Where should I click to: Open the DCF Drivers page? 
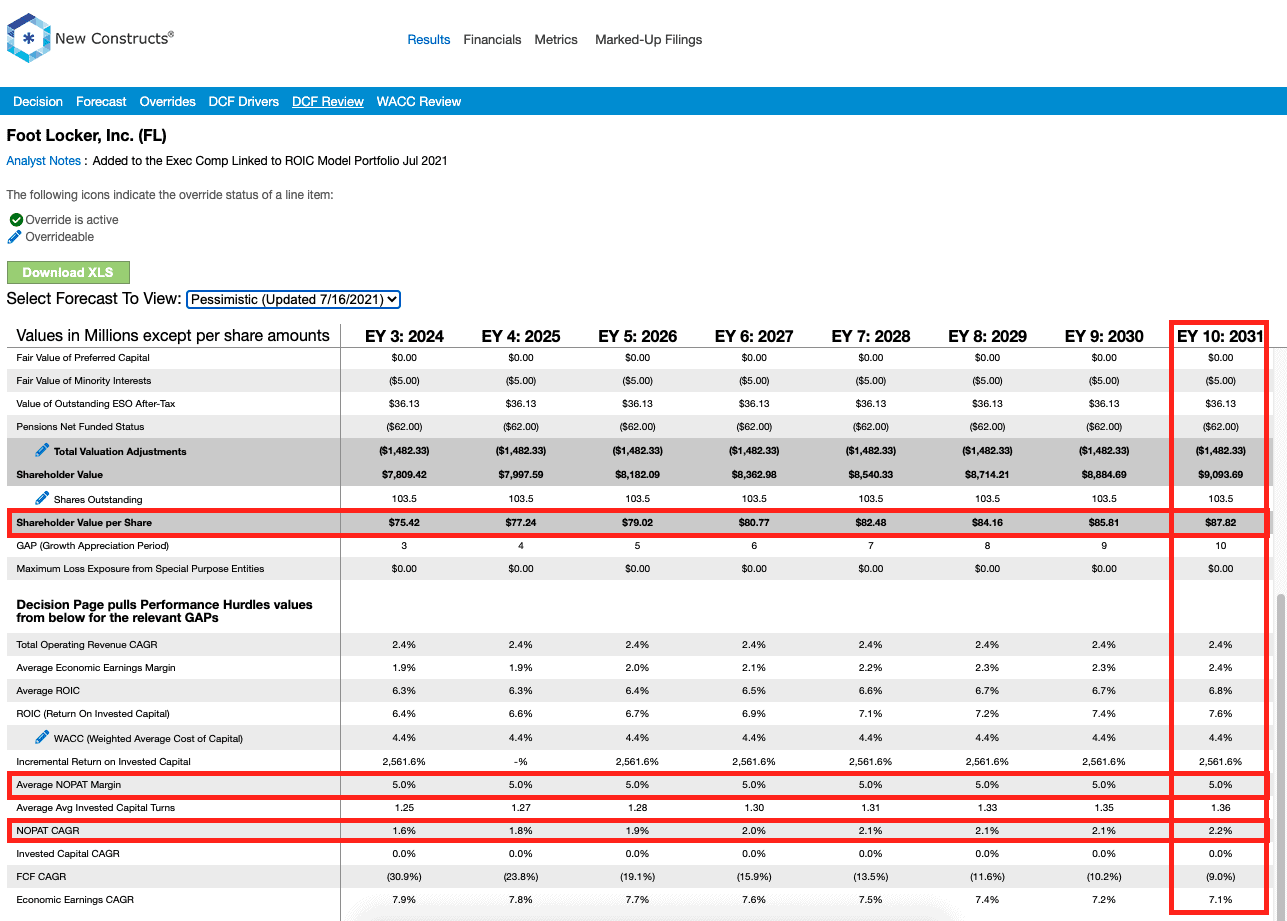click(244, 102)
